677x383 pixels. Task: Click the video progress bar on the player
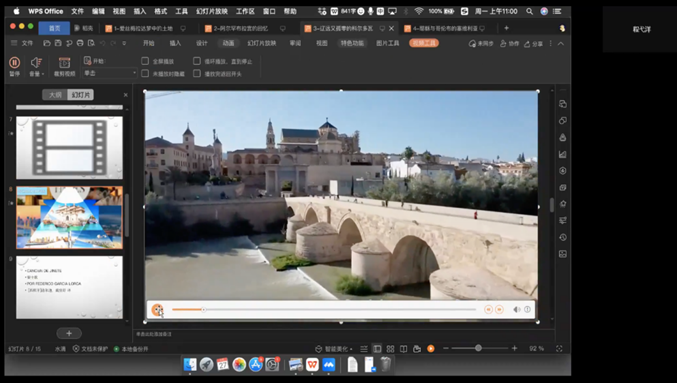pos(324,310)
